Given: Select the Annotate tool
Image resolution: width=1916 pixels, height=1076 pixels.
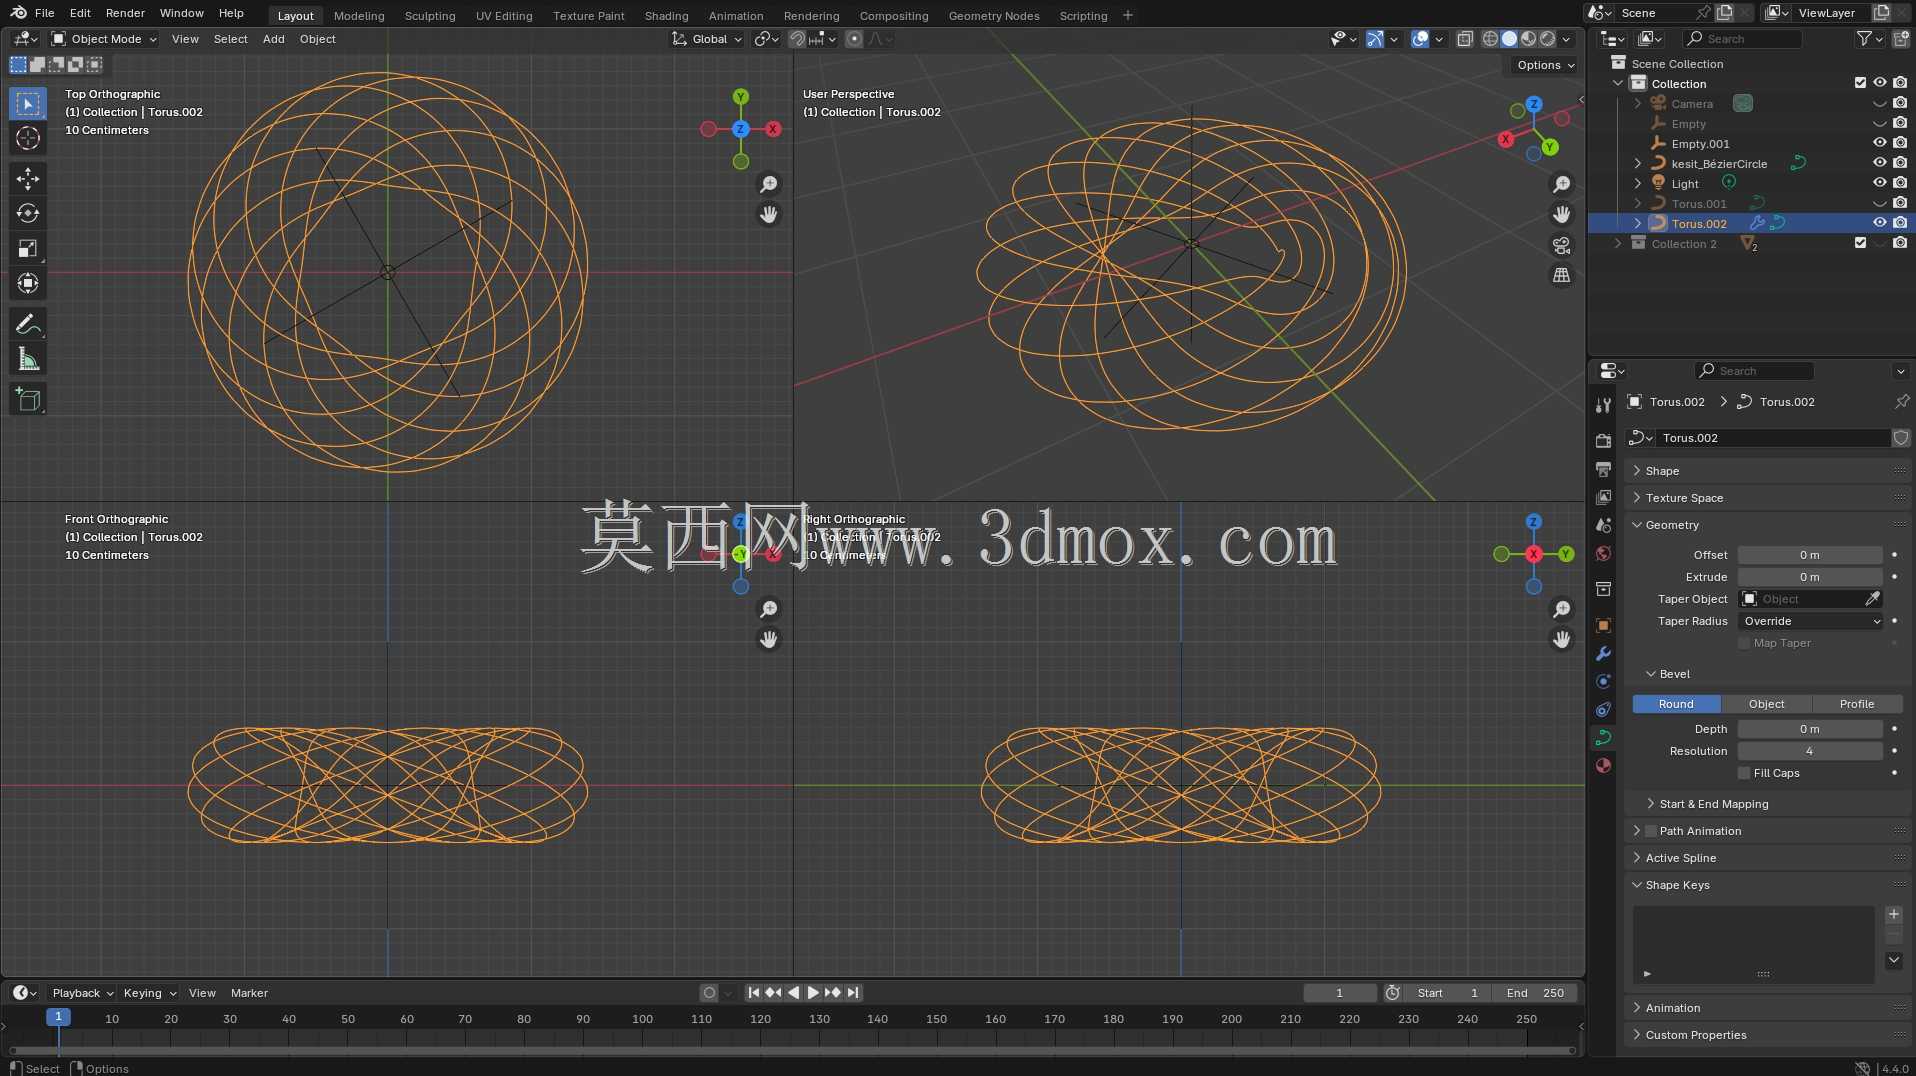Looking at the screenshot, I should pyautogui.click(x=28, y=325).
